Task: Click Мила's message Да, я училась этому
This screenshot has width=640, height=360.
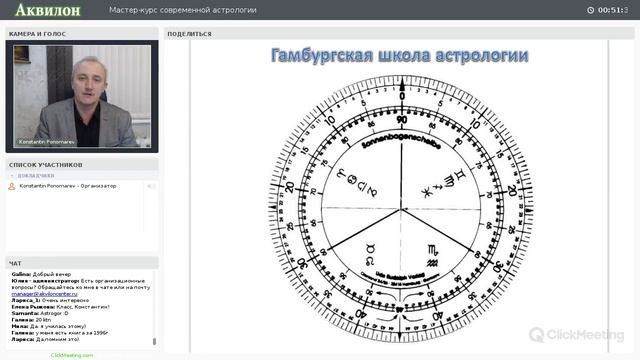Action: tap(49, 327)
